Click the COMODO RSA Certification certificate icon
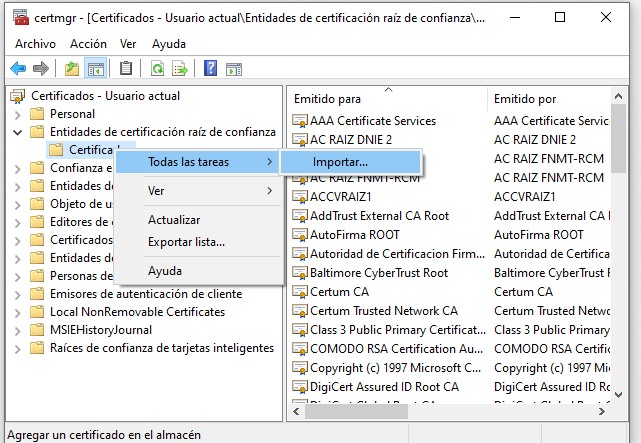Viewport: 641px width, 443px height. tap(300, 349)
